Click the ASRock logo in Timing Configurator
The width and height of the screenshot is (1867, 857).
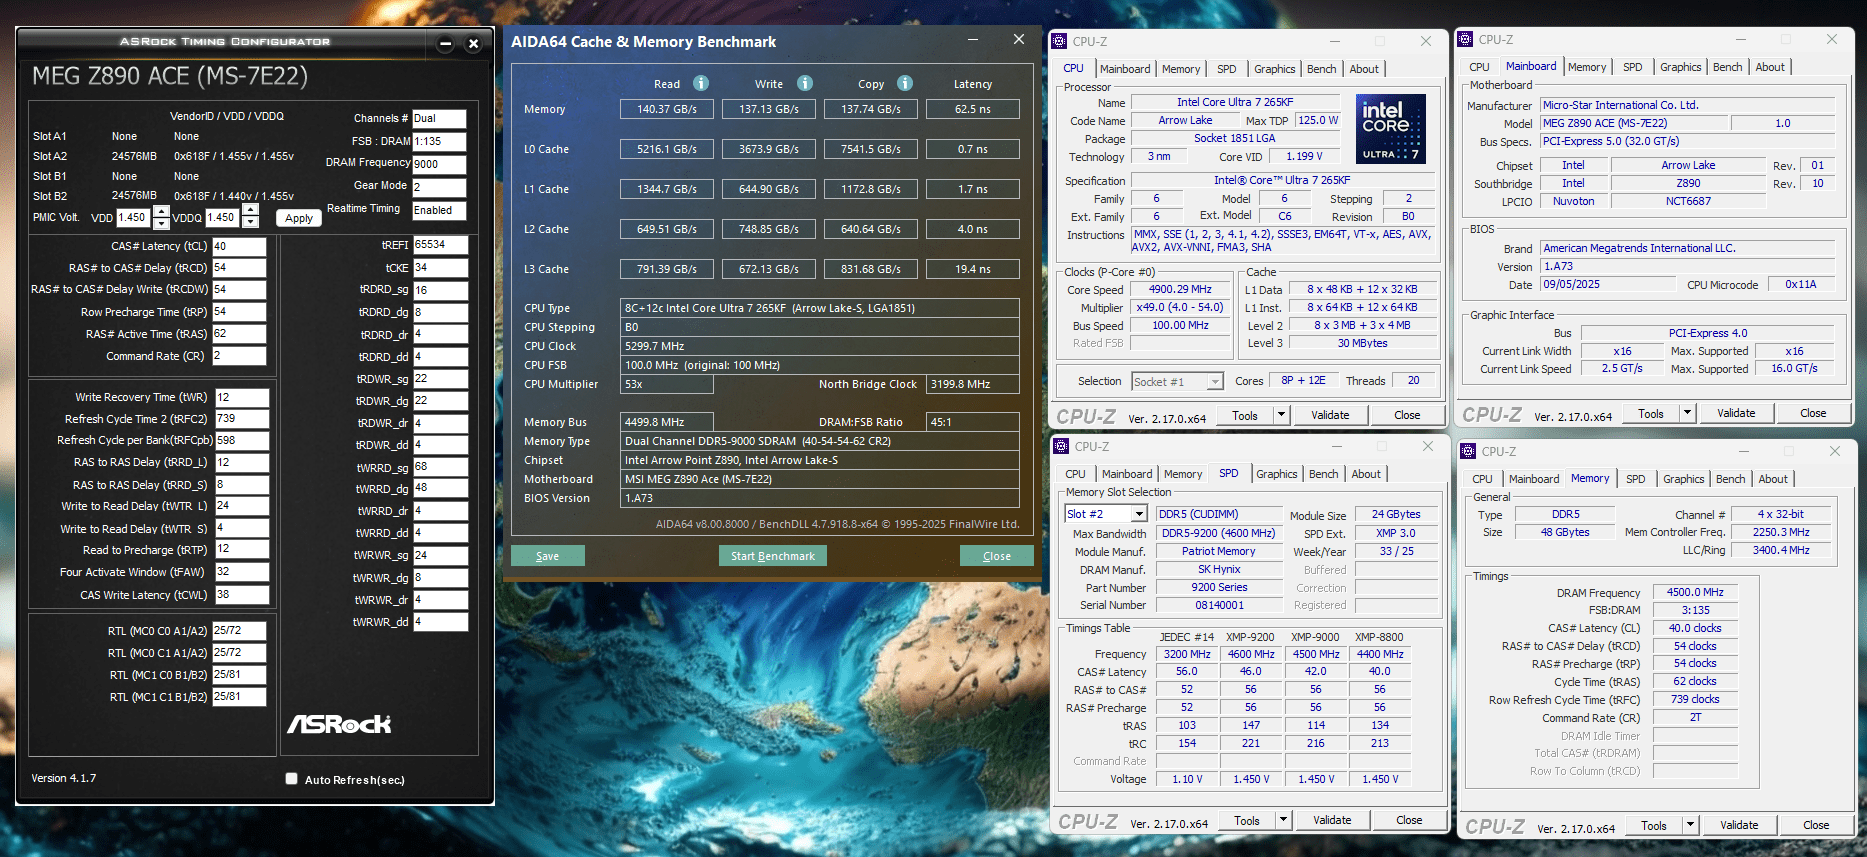pos(339,724)
